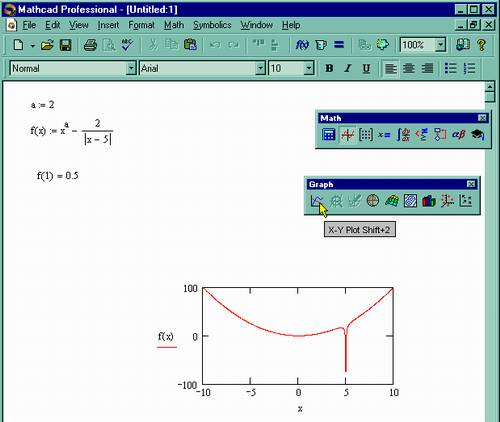
Task: Toggle bold formatting
Action: click(x=329, y=68)
